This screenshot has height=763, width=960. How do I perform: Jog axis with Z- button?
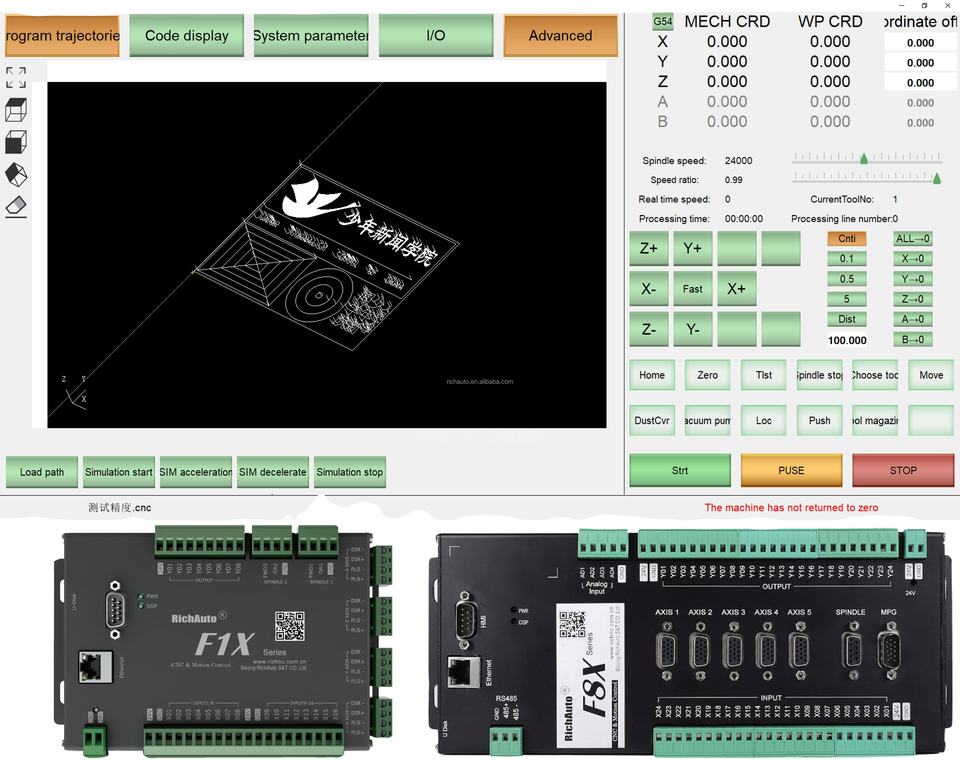[x=649, y=329]
